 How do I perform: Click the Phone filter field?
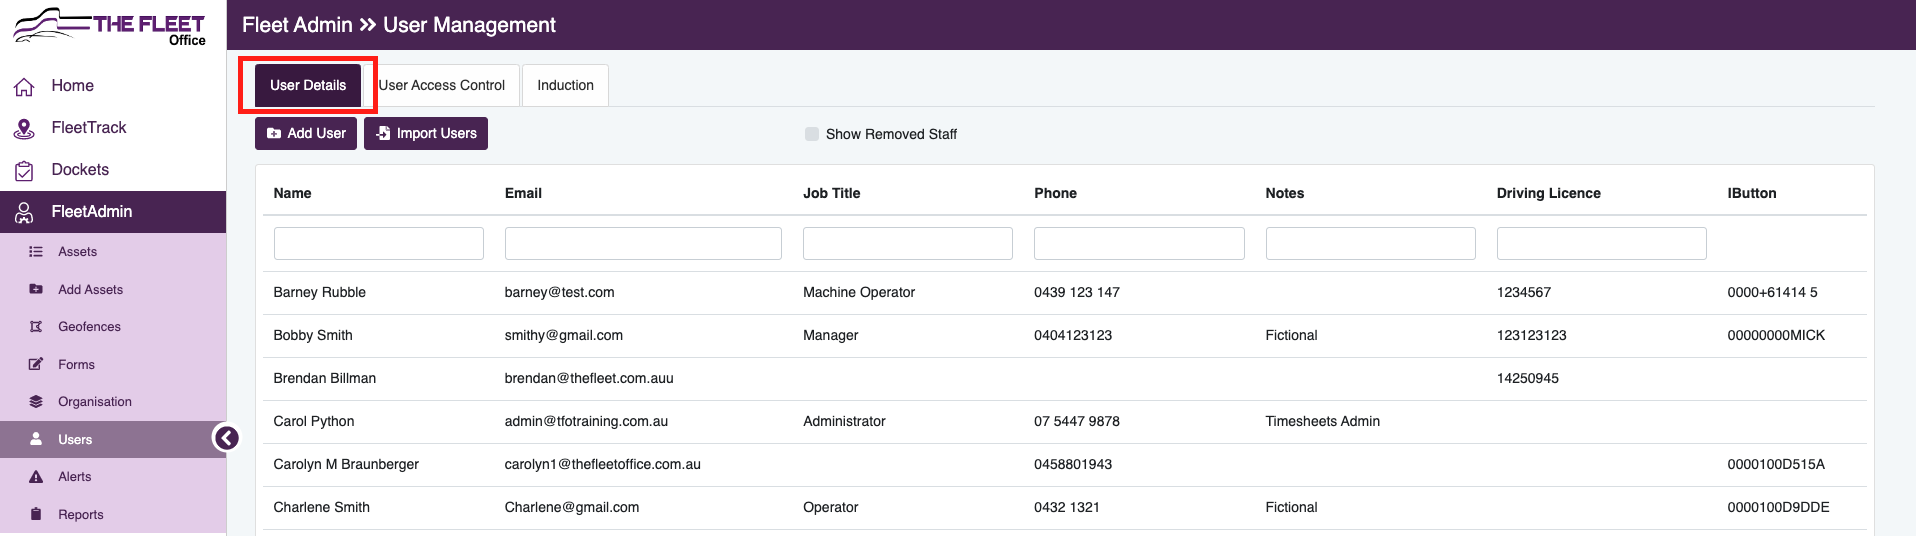click(x=1139, y=243)
